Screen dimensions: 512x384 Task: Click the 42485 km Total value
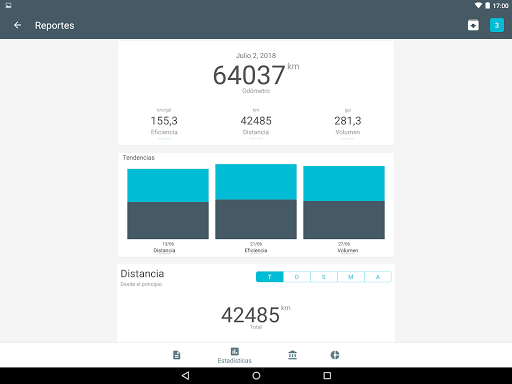(x=256, y=316)
